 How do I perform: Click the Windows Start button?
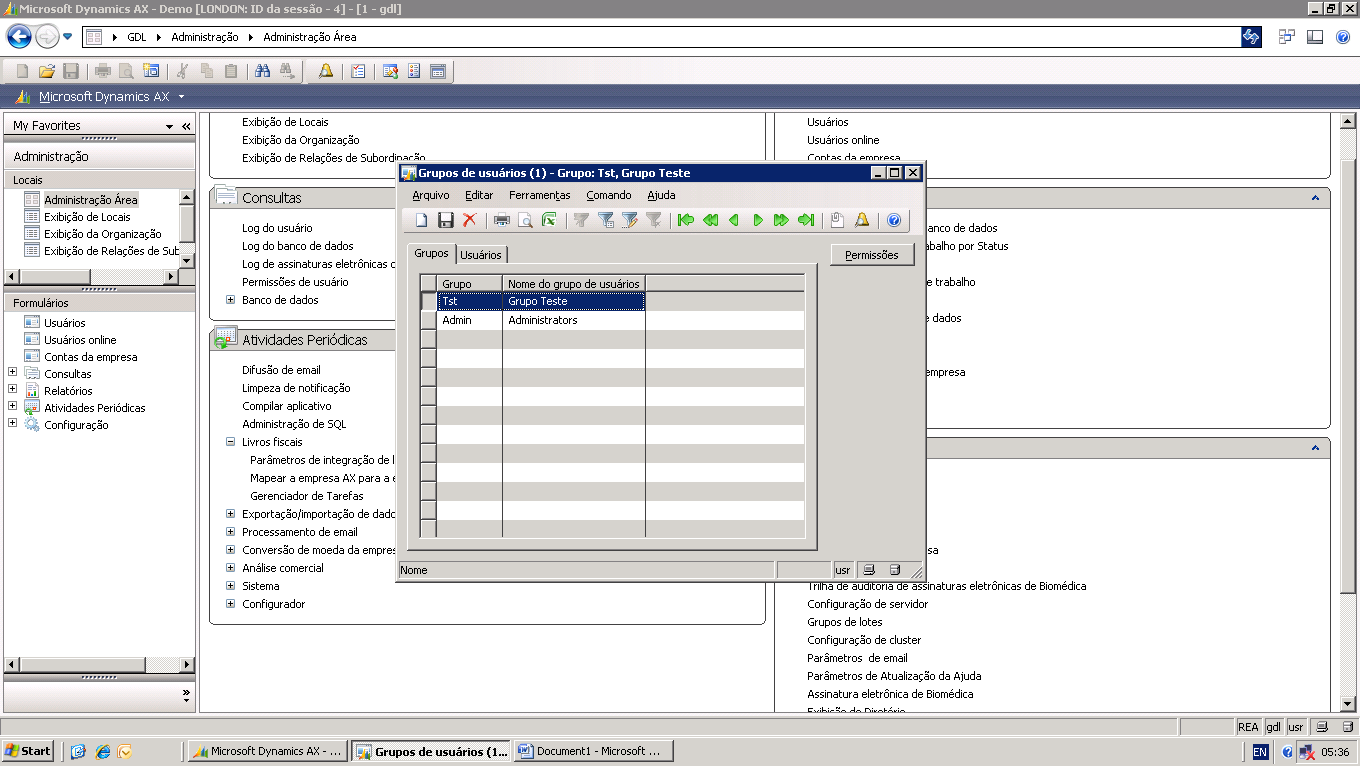[x=28, y=751]
